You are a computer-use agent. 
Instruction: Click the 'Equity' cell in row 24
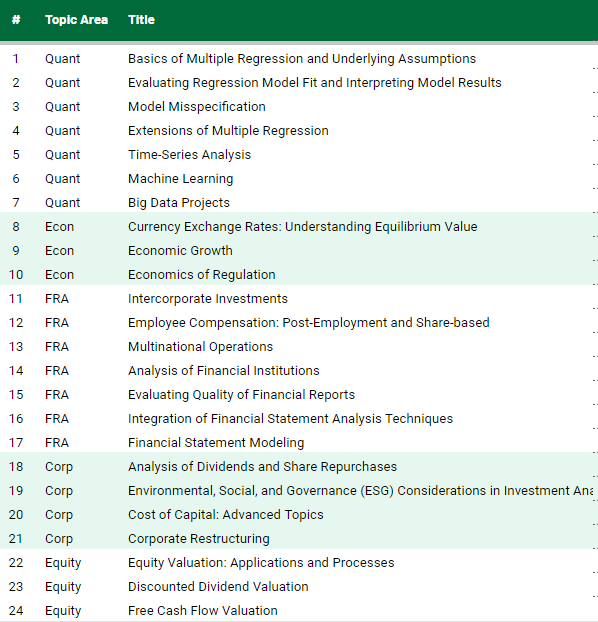[63, 610]
